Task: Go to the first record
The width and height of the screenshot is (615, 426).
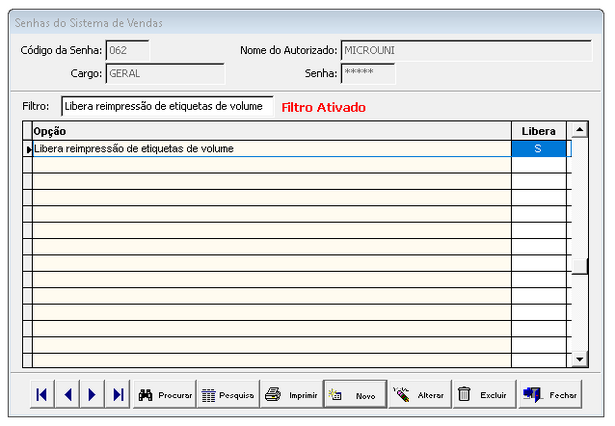Action: pos(42,395)
